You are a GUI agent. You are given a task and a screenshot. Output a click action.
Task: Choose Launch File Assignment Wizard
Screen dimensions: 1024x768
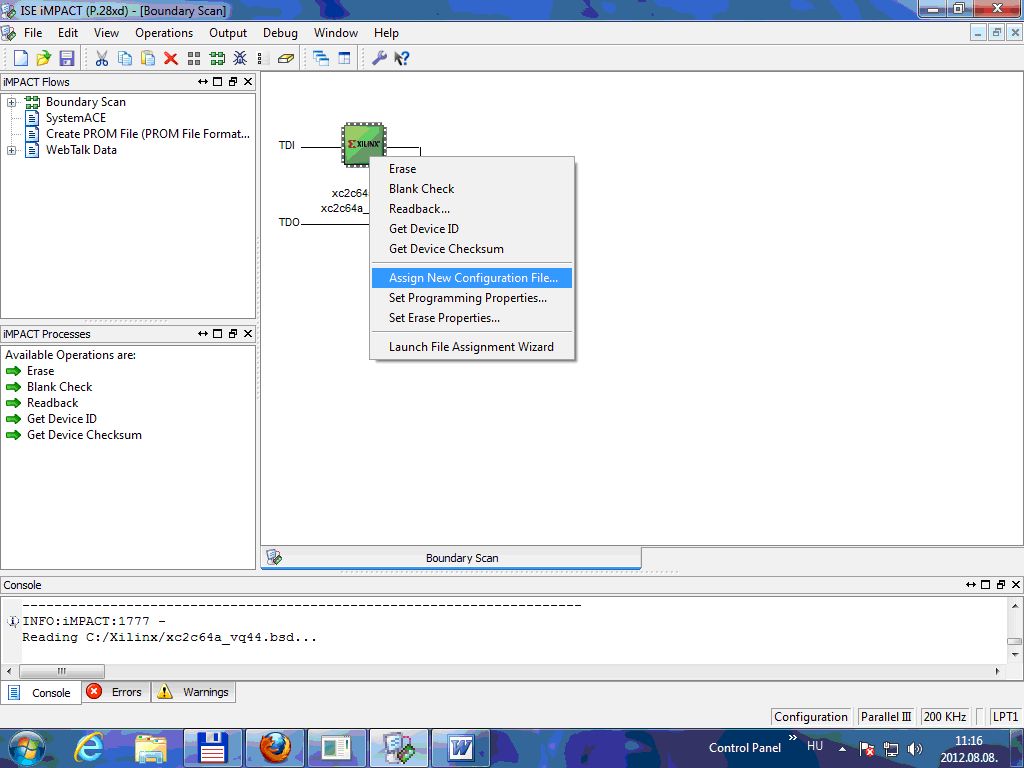click(470, 347)
